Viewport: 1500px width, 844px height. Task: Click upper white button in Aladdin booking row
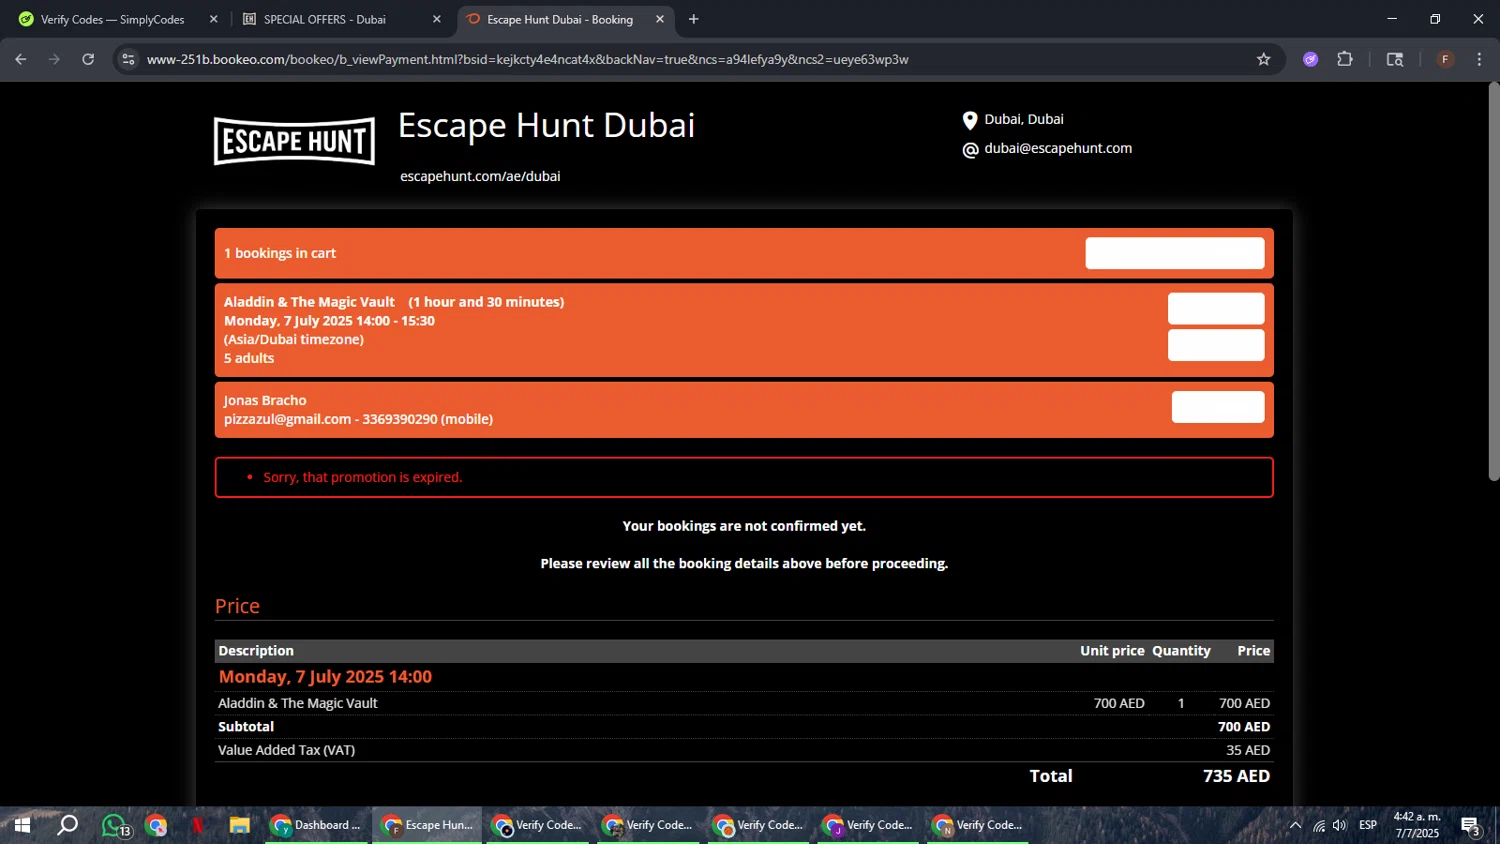point(1216,308)
